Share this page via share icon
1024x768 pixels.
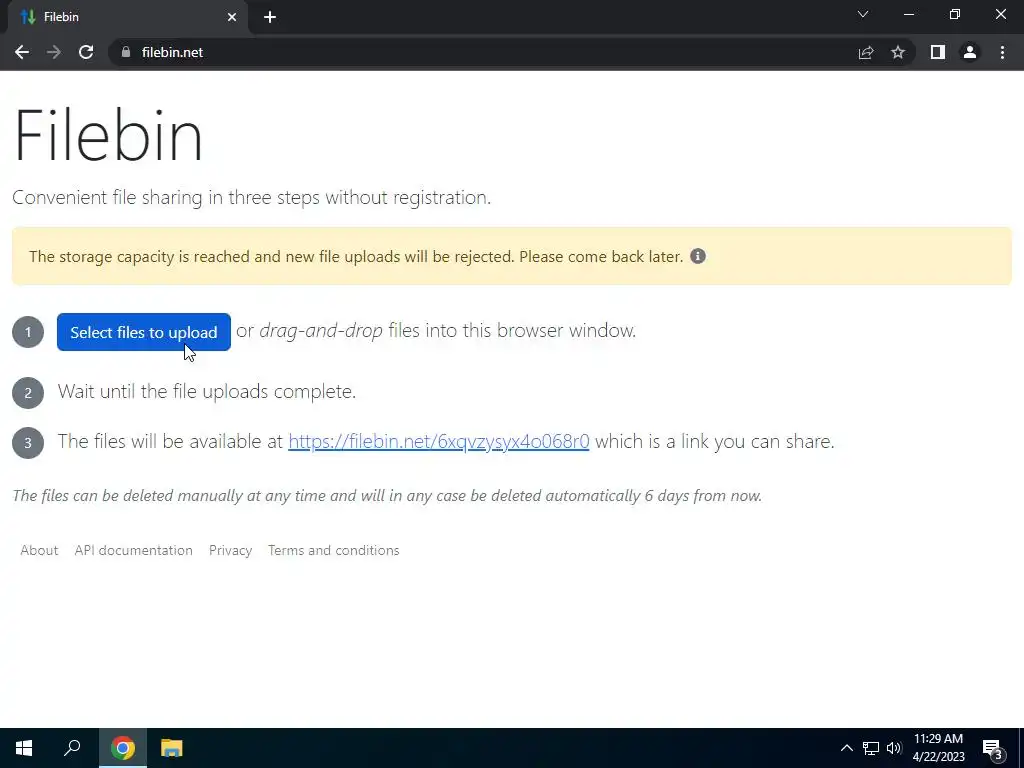(x=866, y=52)
